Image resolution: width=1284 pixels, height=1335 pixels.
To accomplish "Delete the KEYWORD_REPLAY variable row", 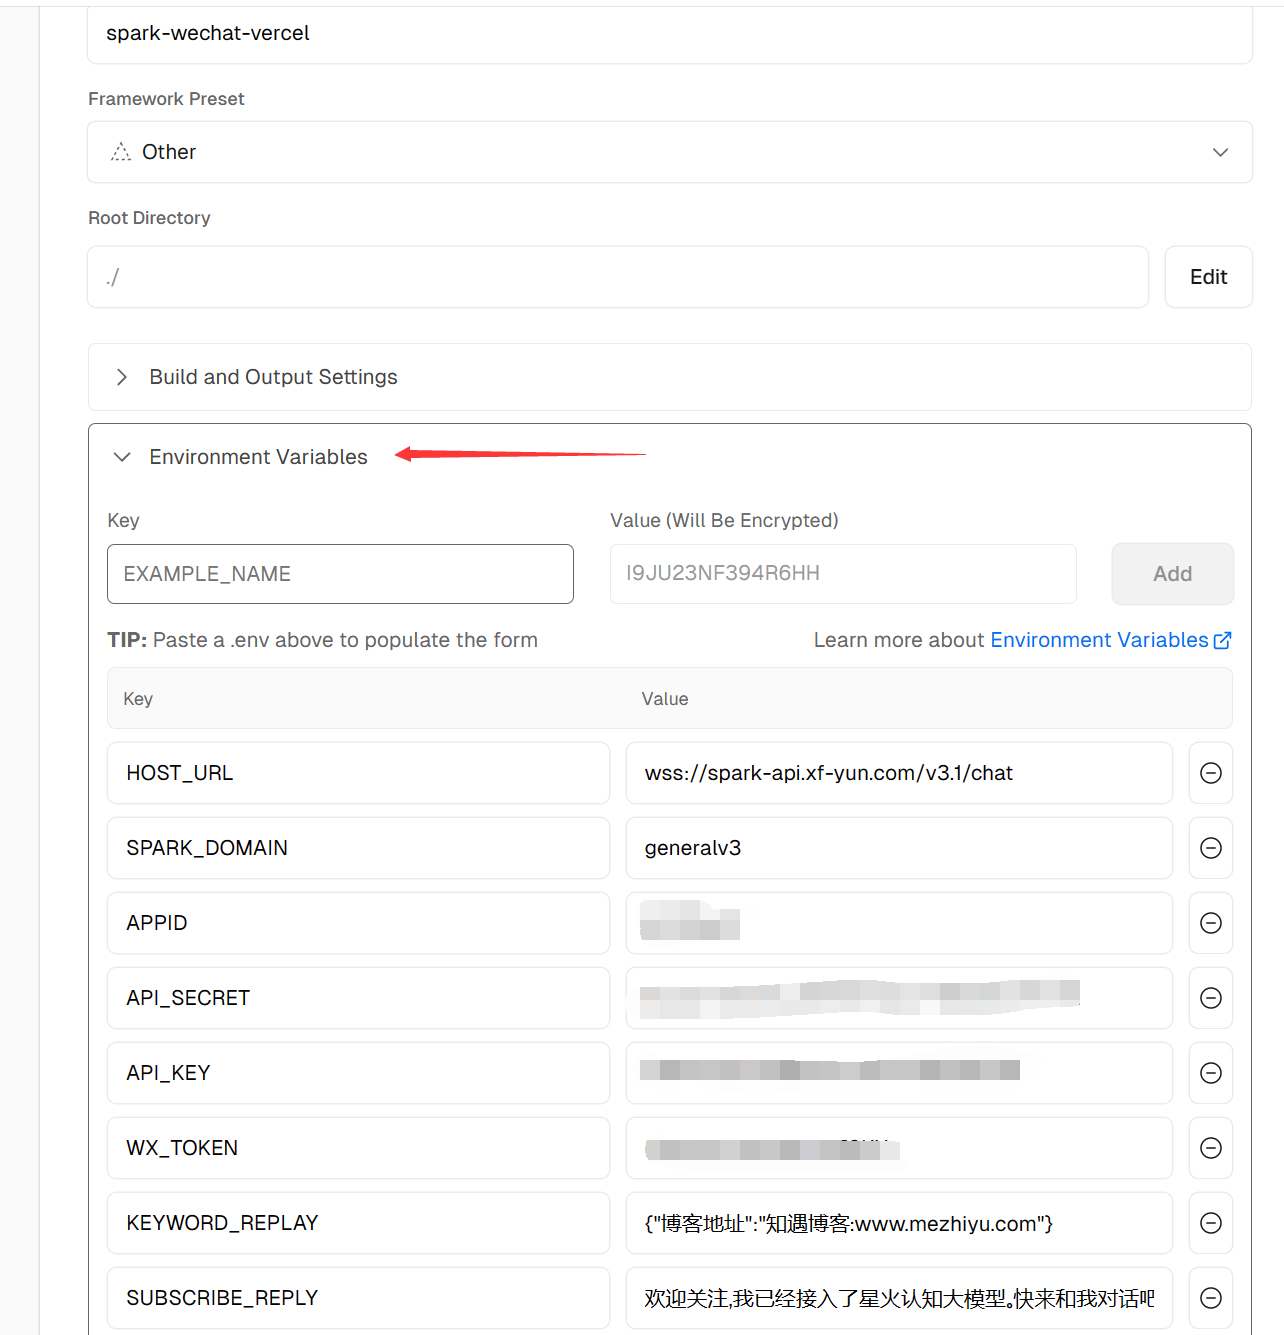I will 1210,1223.
